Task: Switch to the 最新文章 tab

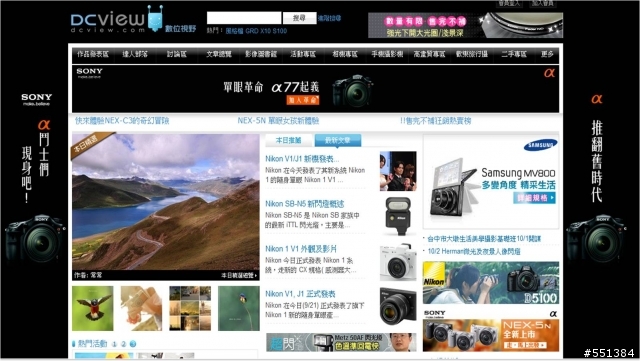Action: click(338, 140)
